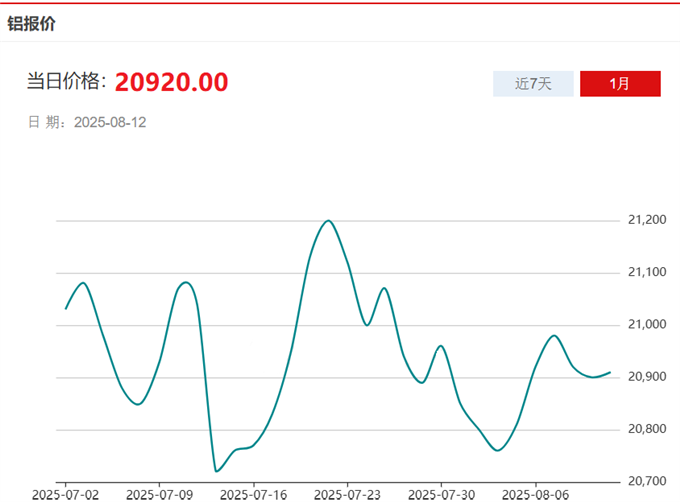
Task: Click the 铝报价 panel heading
Action: (32, 23)
